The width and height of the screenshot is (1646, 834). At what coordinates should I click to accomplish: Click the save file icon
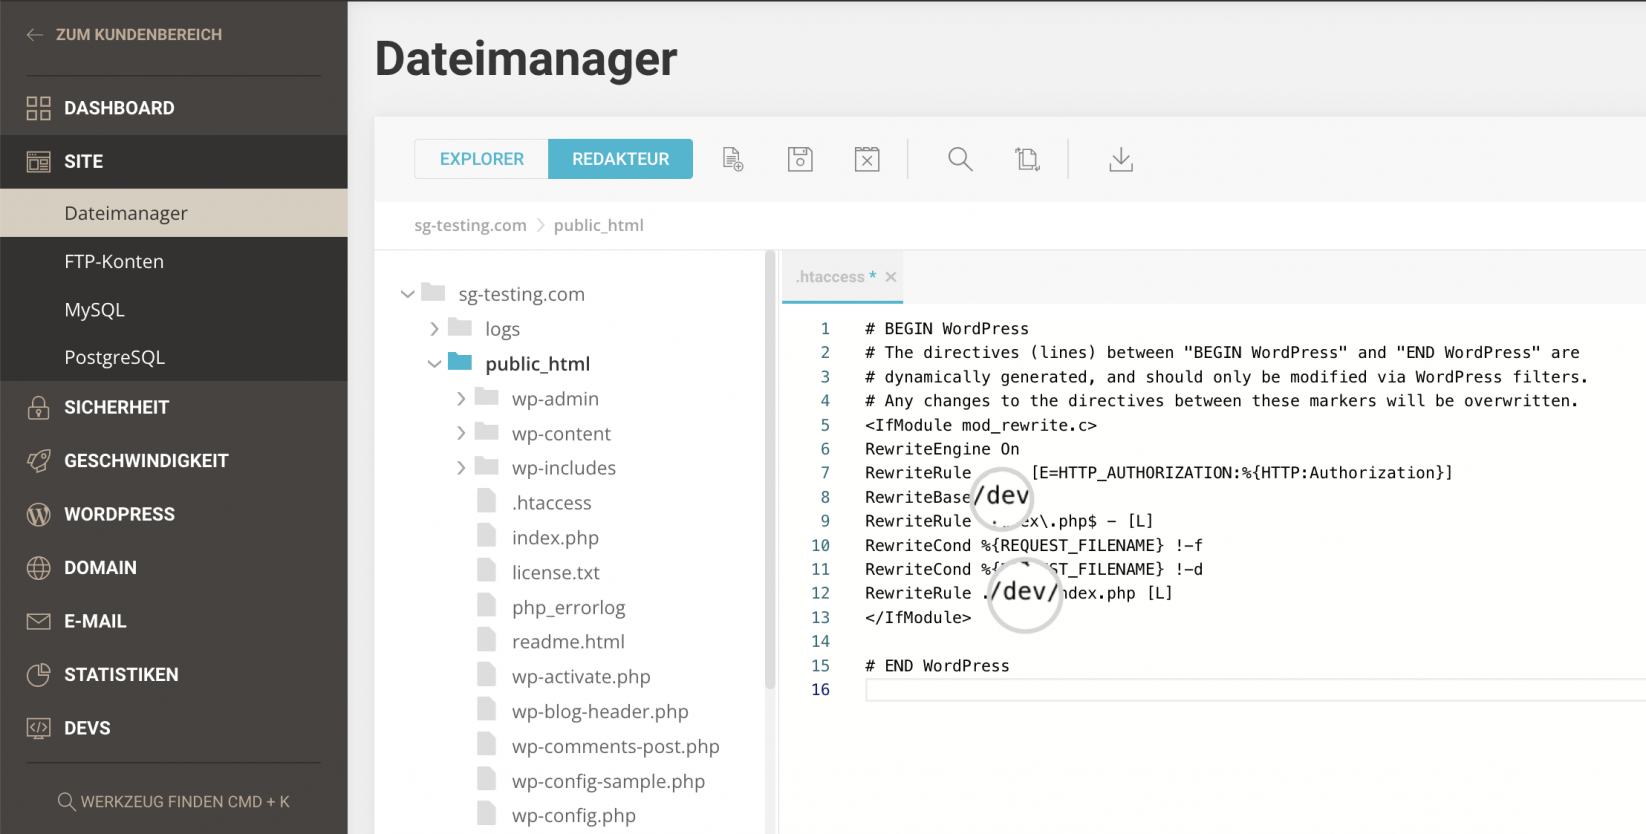point(800,159)
